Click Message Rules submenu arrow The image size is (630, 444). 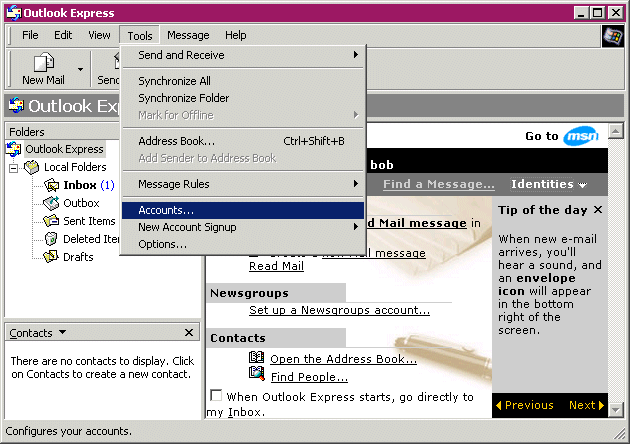(x=356, y=184)
